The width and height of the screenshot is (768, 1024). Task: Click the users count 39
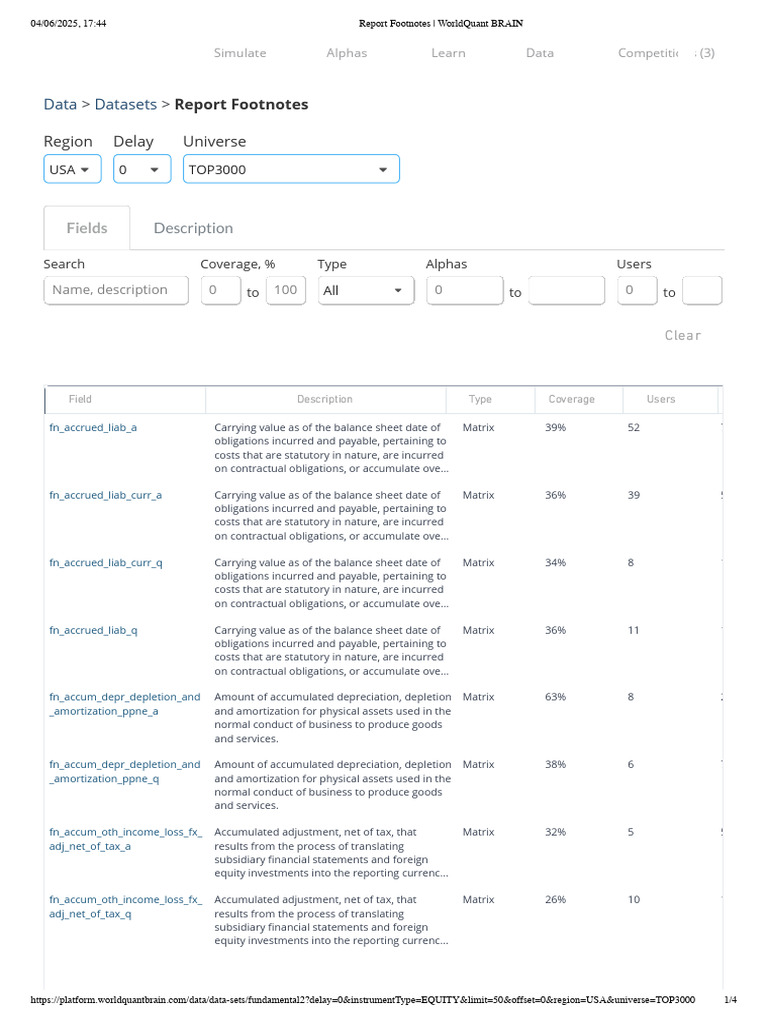click(633, 495)
